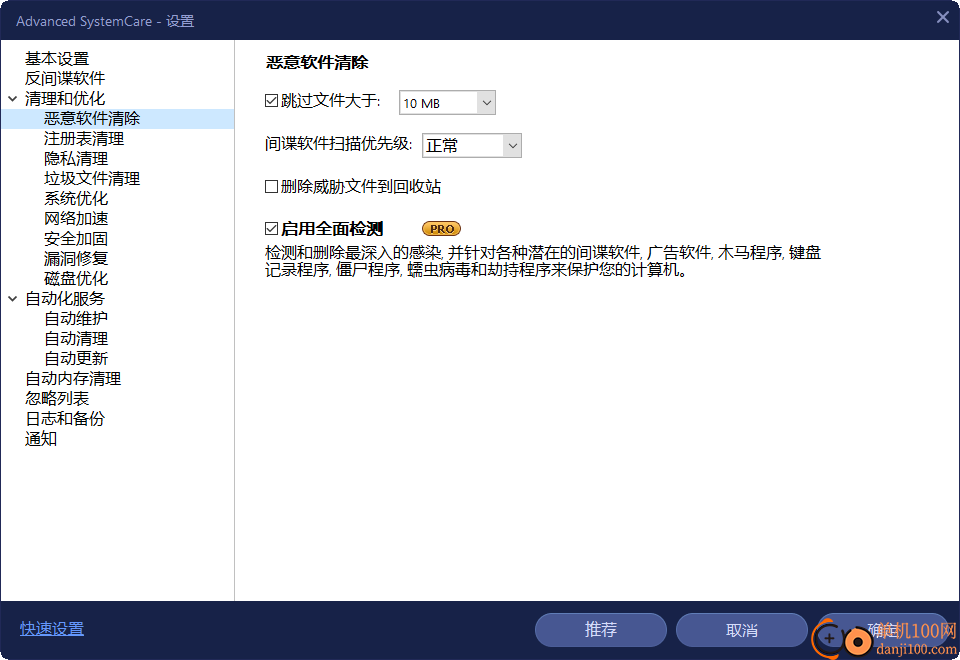The image size is (960, 660).
Task: Close the settings dialog window
Action: (943, 17)
